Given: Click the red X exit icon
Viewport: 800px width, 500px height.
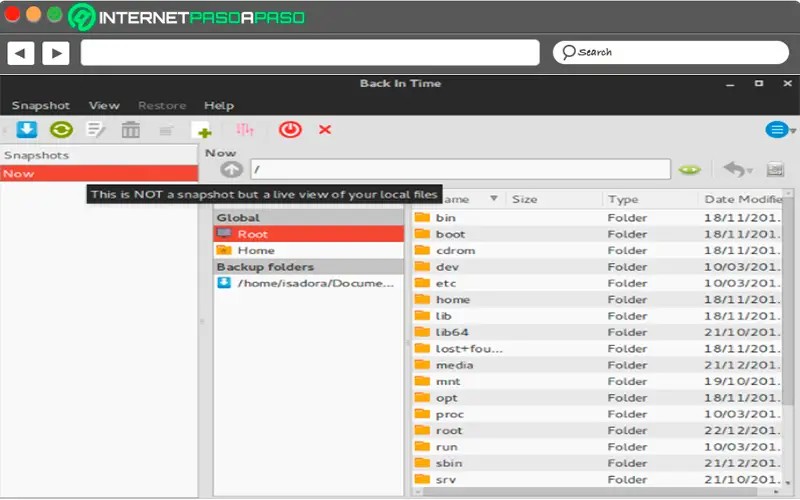Looking at the screenshot, I should (x=325, y=130).
